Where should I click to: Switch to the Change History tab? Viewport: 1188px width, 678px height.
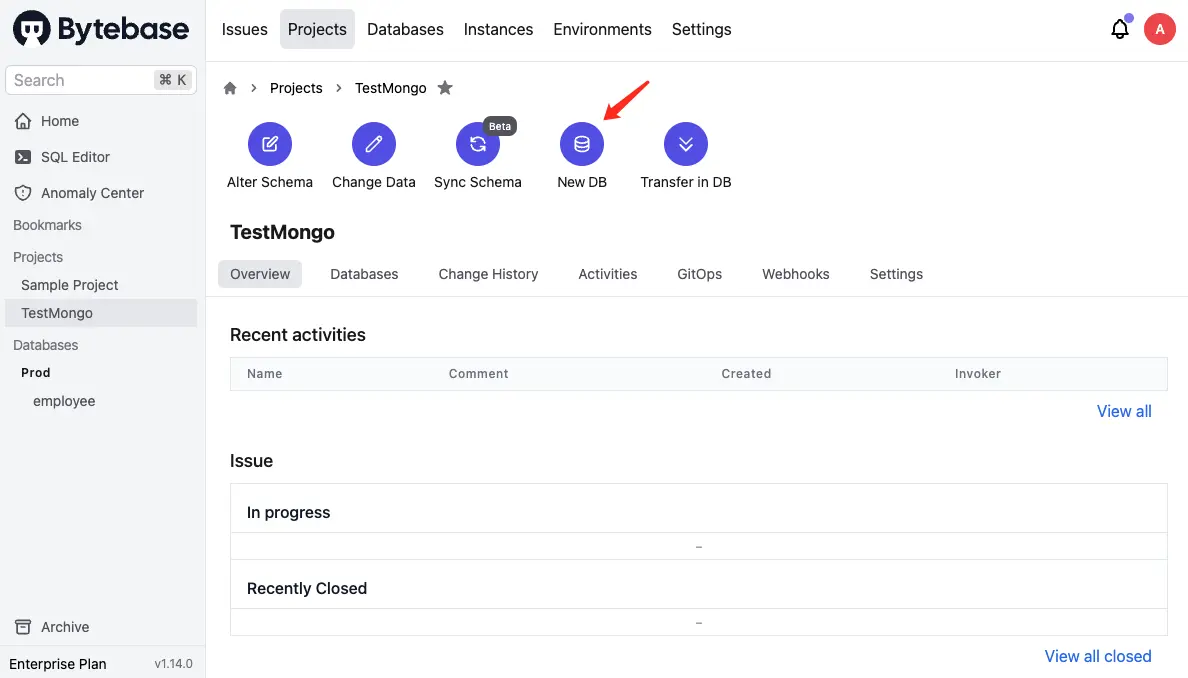[x=489, y=274]
